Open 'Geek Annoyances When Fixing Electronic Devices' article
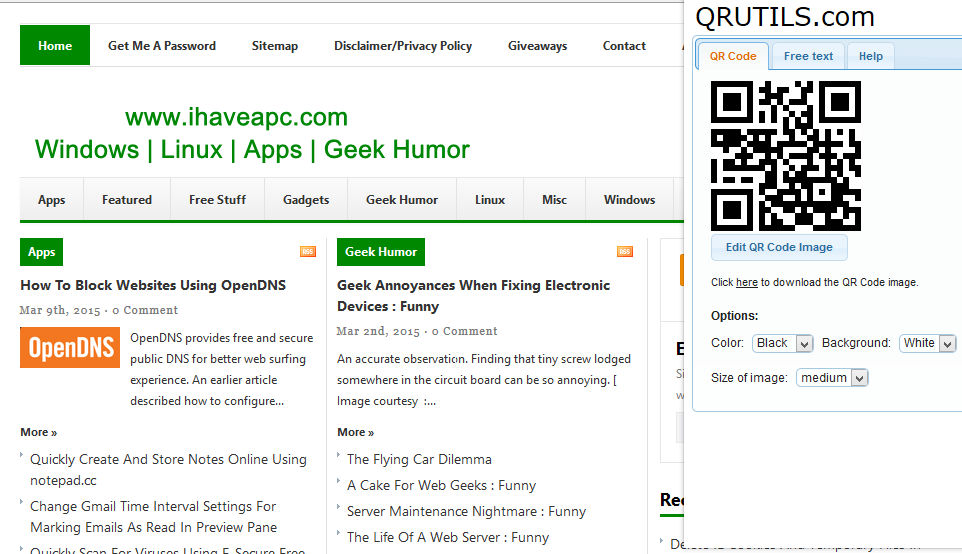Screen dimensions: 962x554 (x=474, y=296)
